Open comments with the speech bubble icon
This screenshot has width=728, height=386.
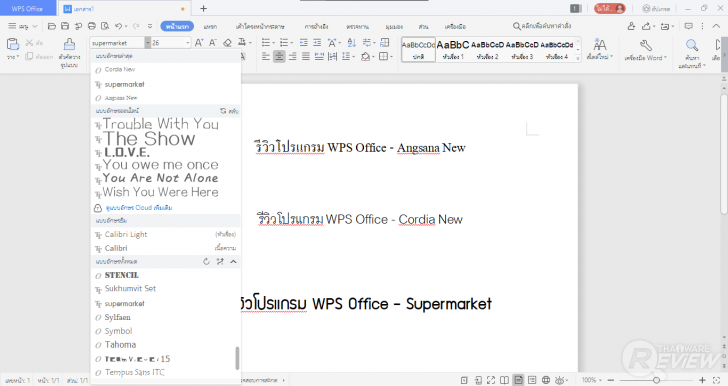[689, 26]
